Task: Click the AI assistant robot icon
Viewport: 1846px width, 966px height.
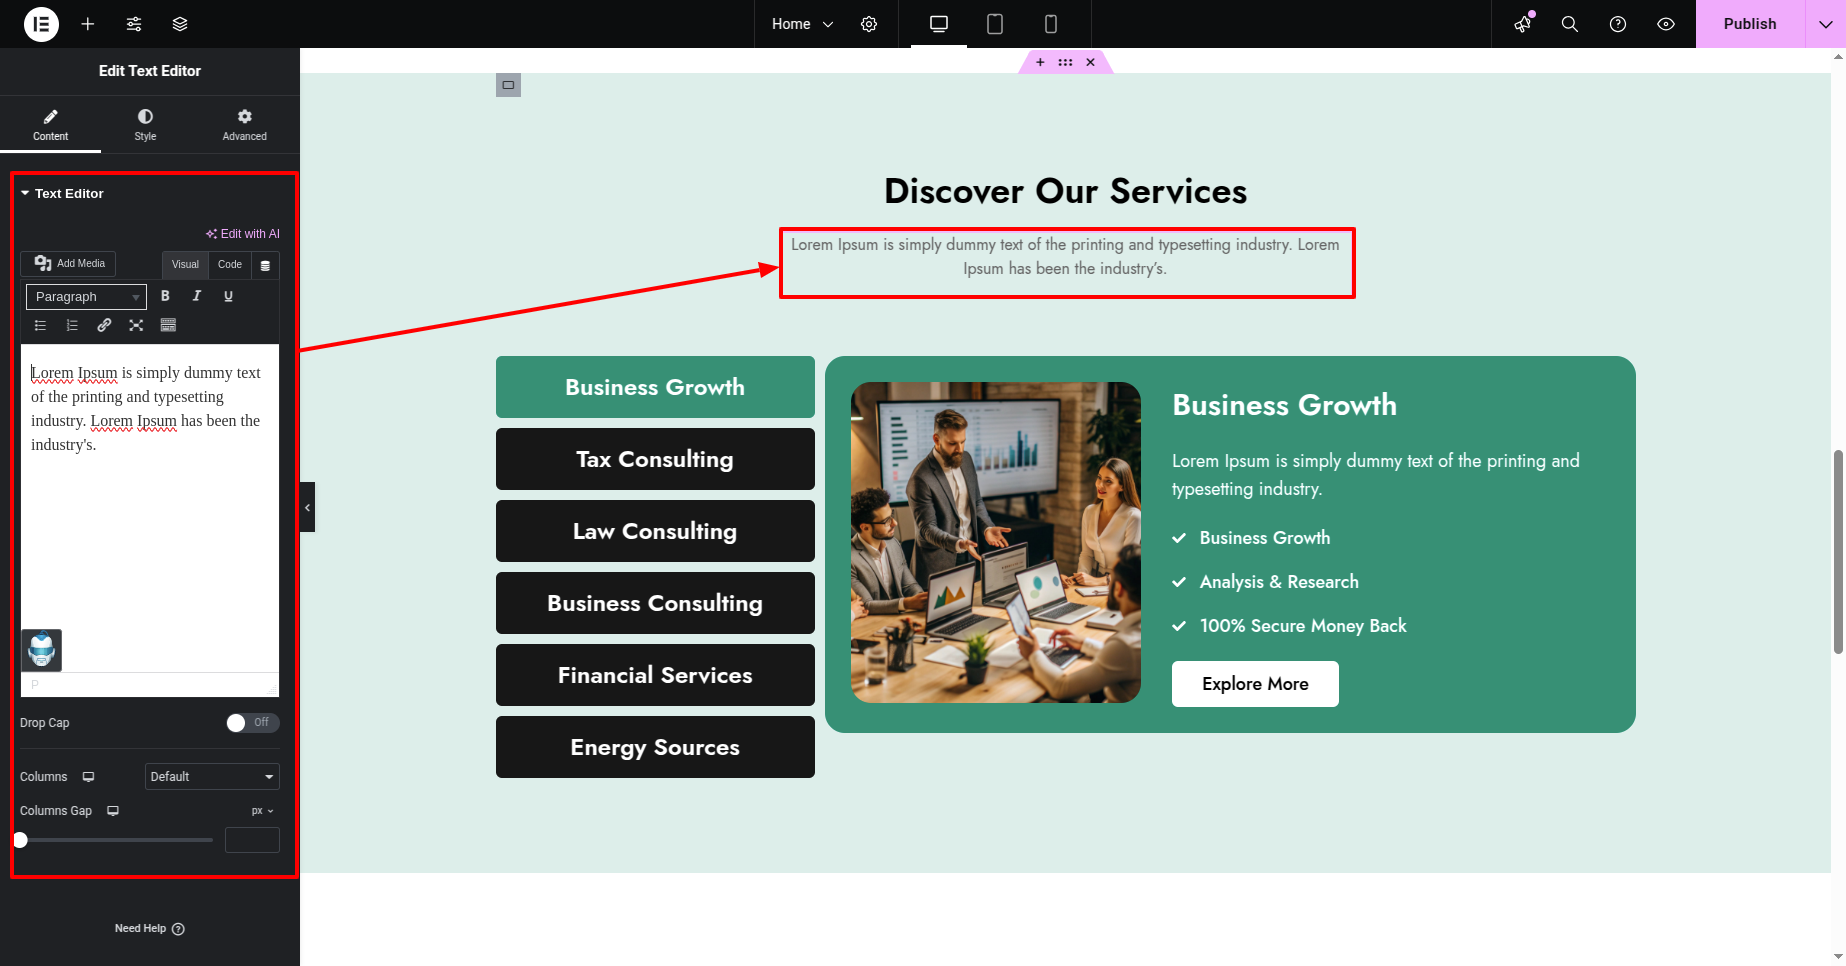Action: 42,650
